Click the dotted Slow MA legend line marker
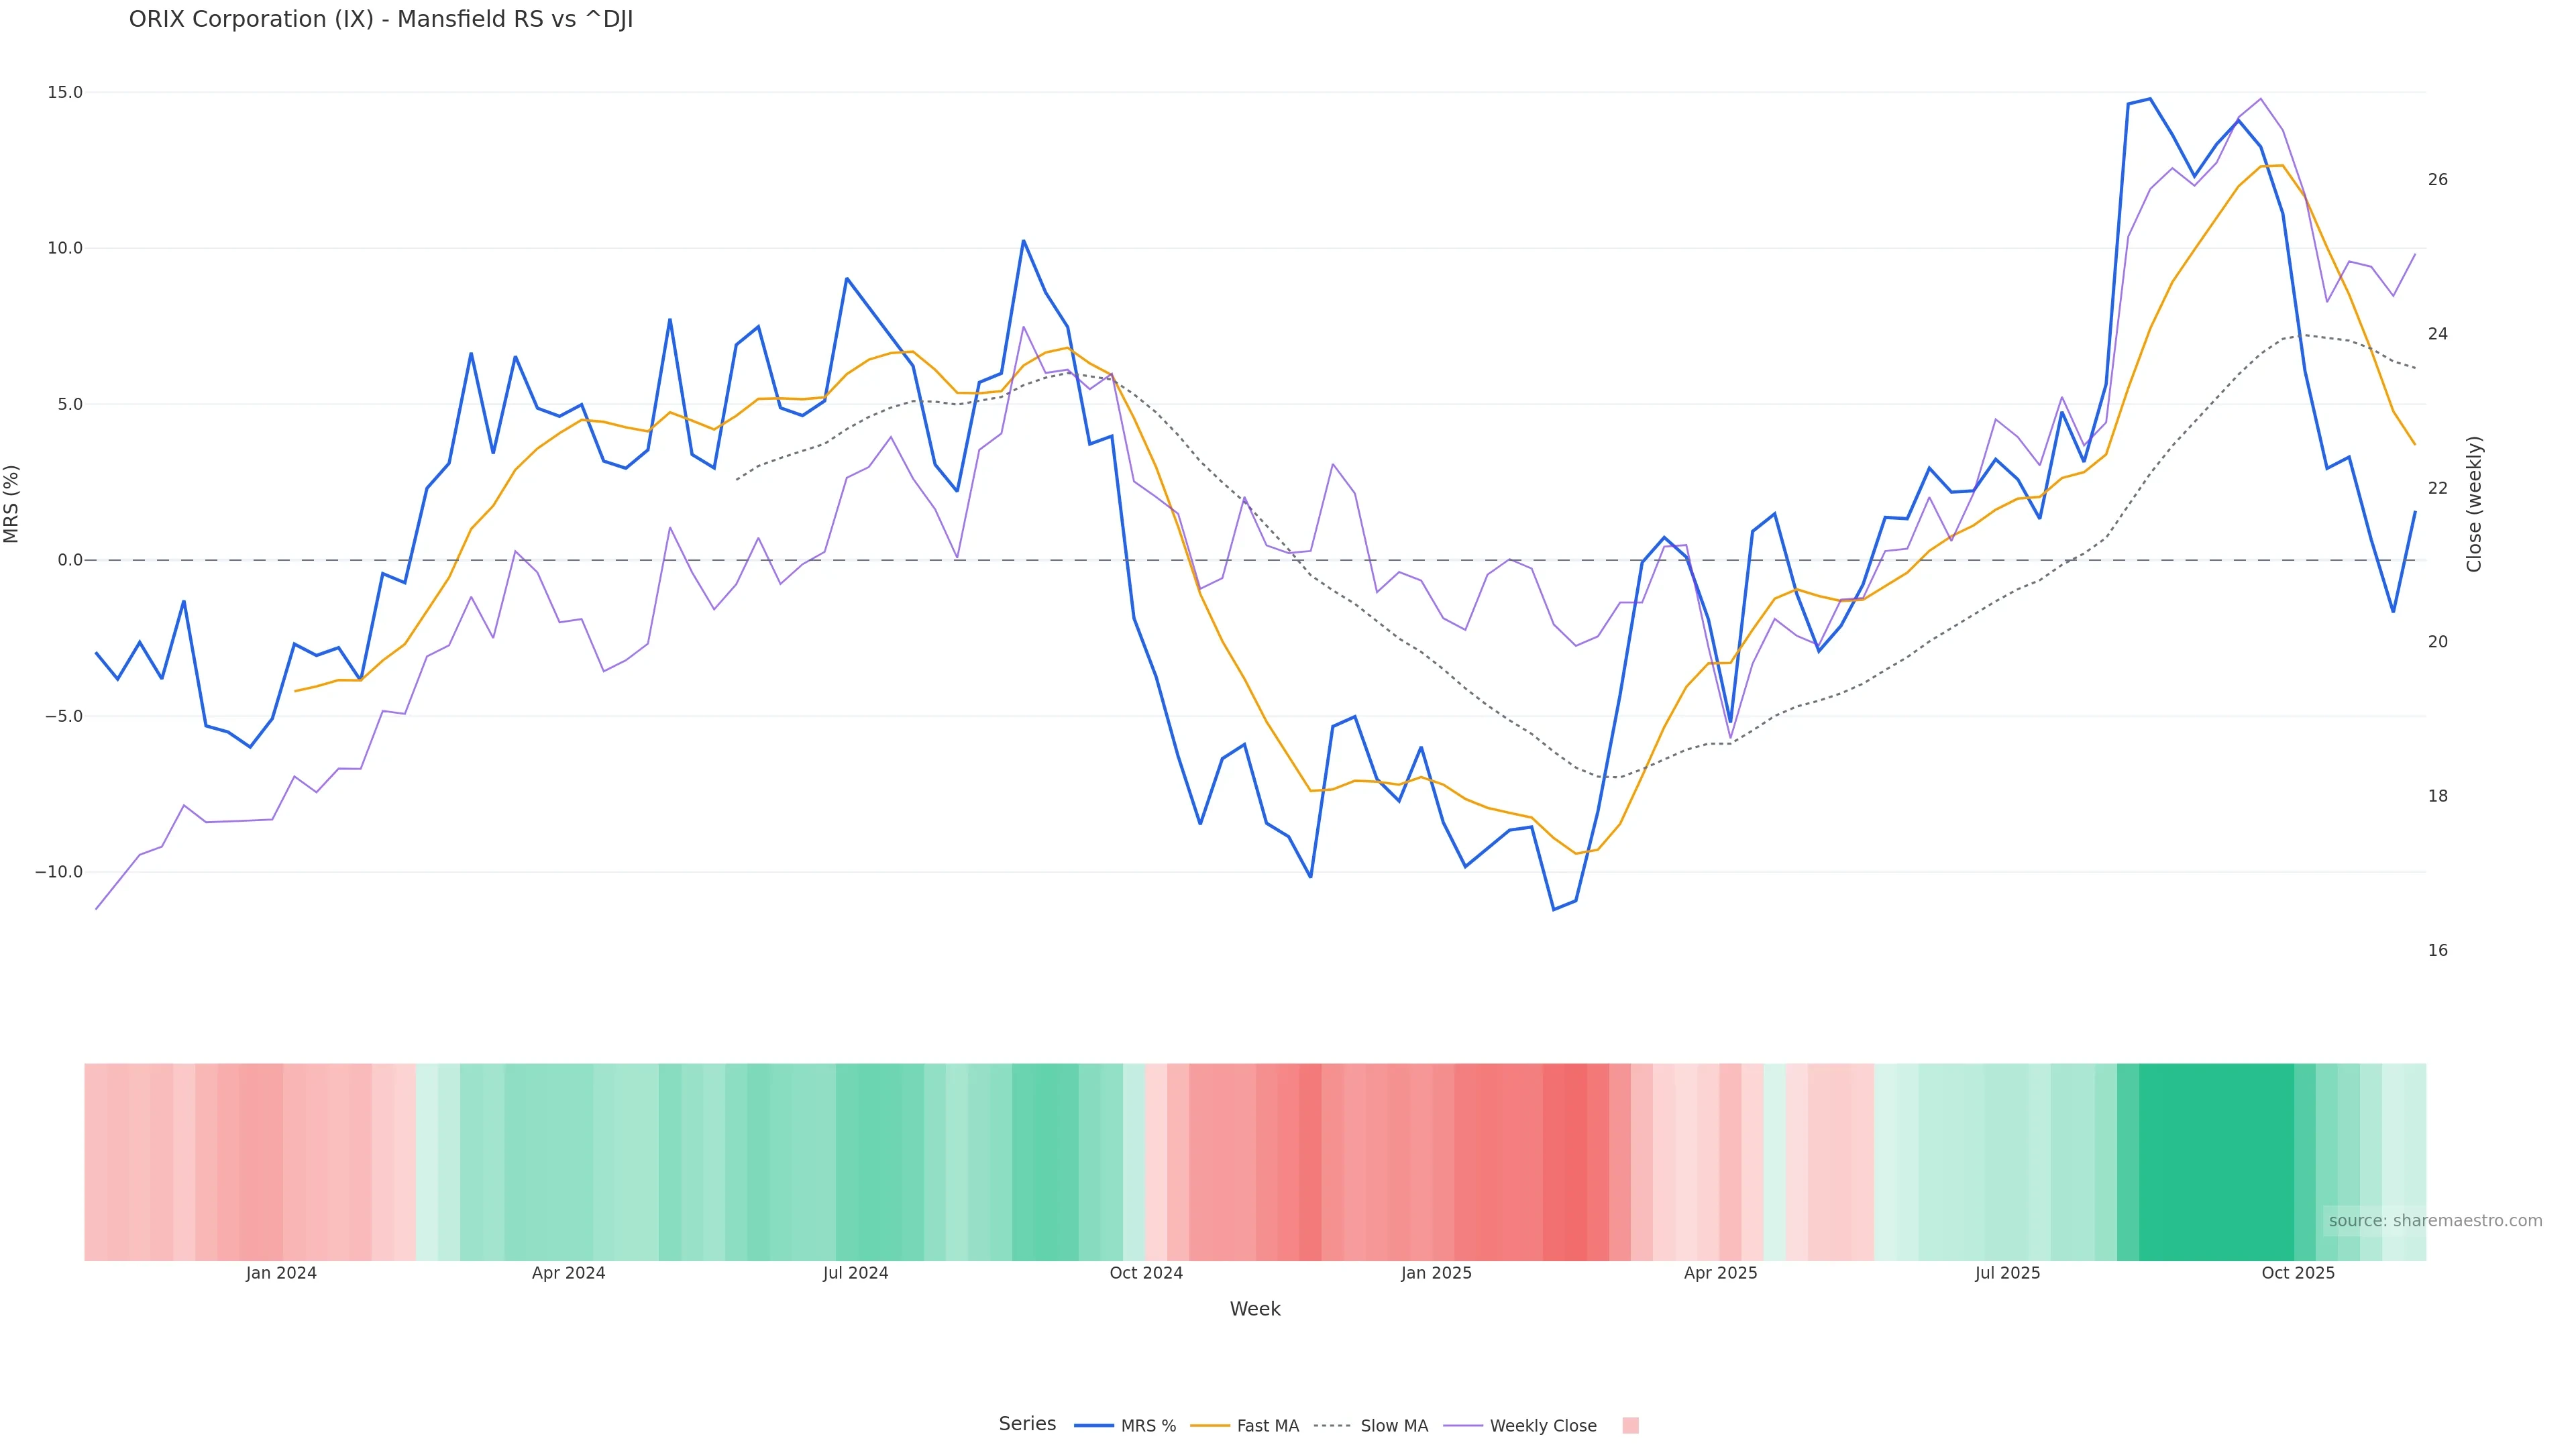Screen dimensions: 2576x1449 [1333, 1426]
